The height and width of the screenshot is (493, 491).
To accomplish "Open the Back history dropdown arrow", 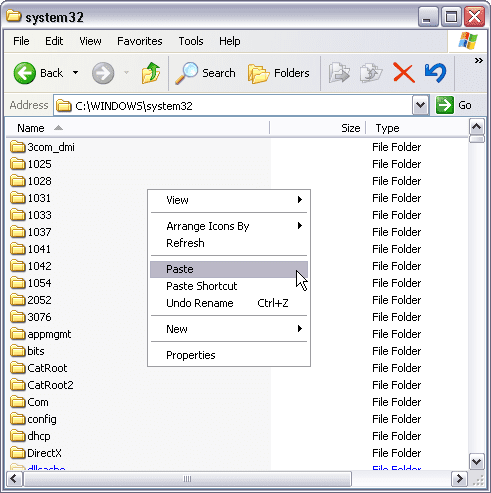I will [x=76, y=72].
